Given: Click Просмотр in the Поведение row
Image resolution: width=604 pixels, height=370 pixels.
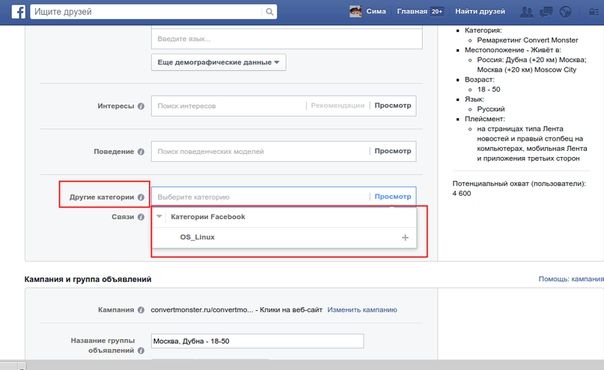Looking at the screenshot, I should click(x=393, y=151).
